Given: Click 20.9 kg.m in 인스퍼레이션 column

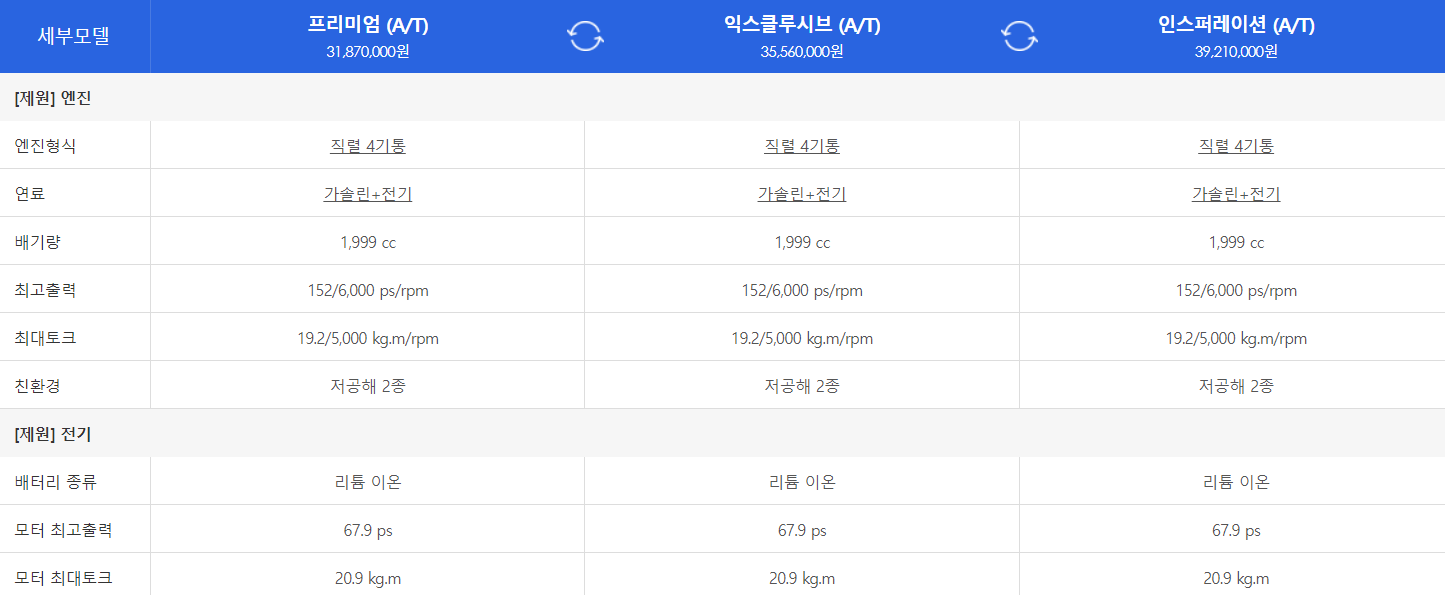Looking at the screenshot, I should point(1236,579).
